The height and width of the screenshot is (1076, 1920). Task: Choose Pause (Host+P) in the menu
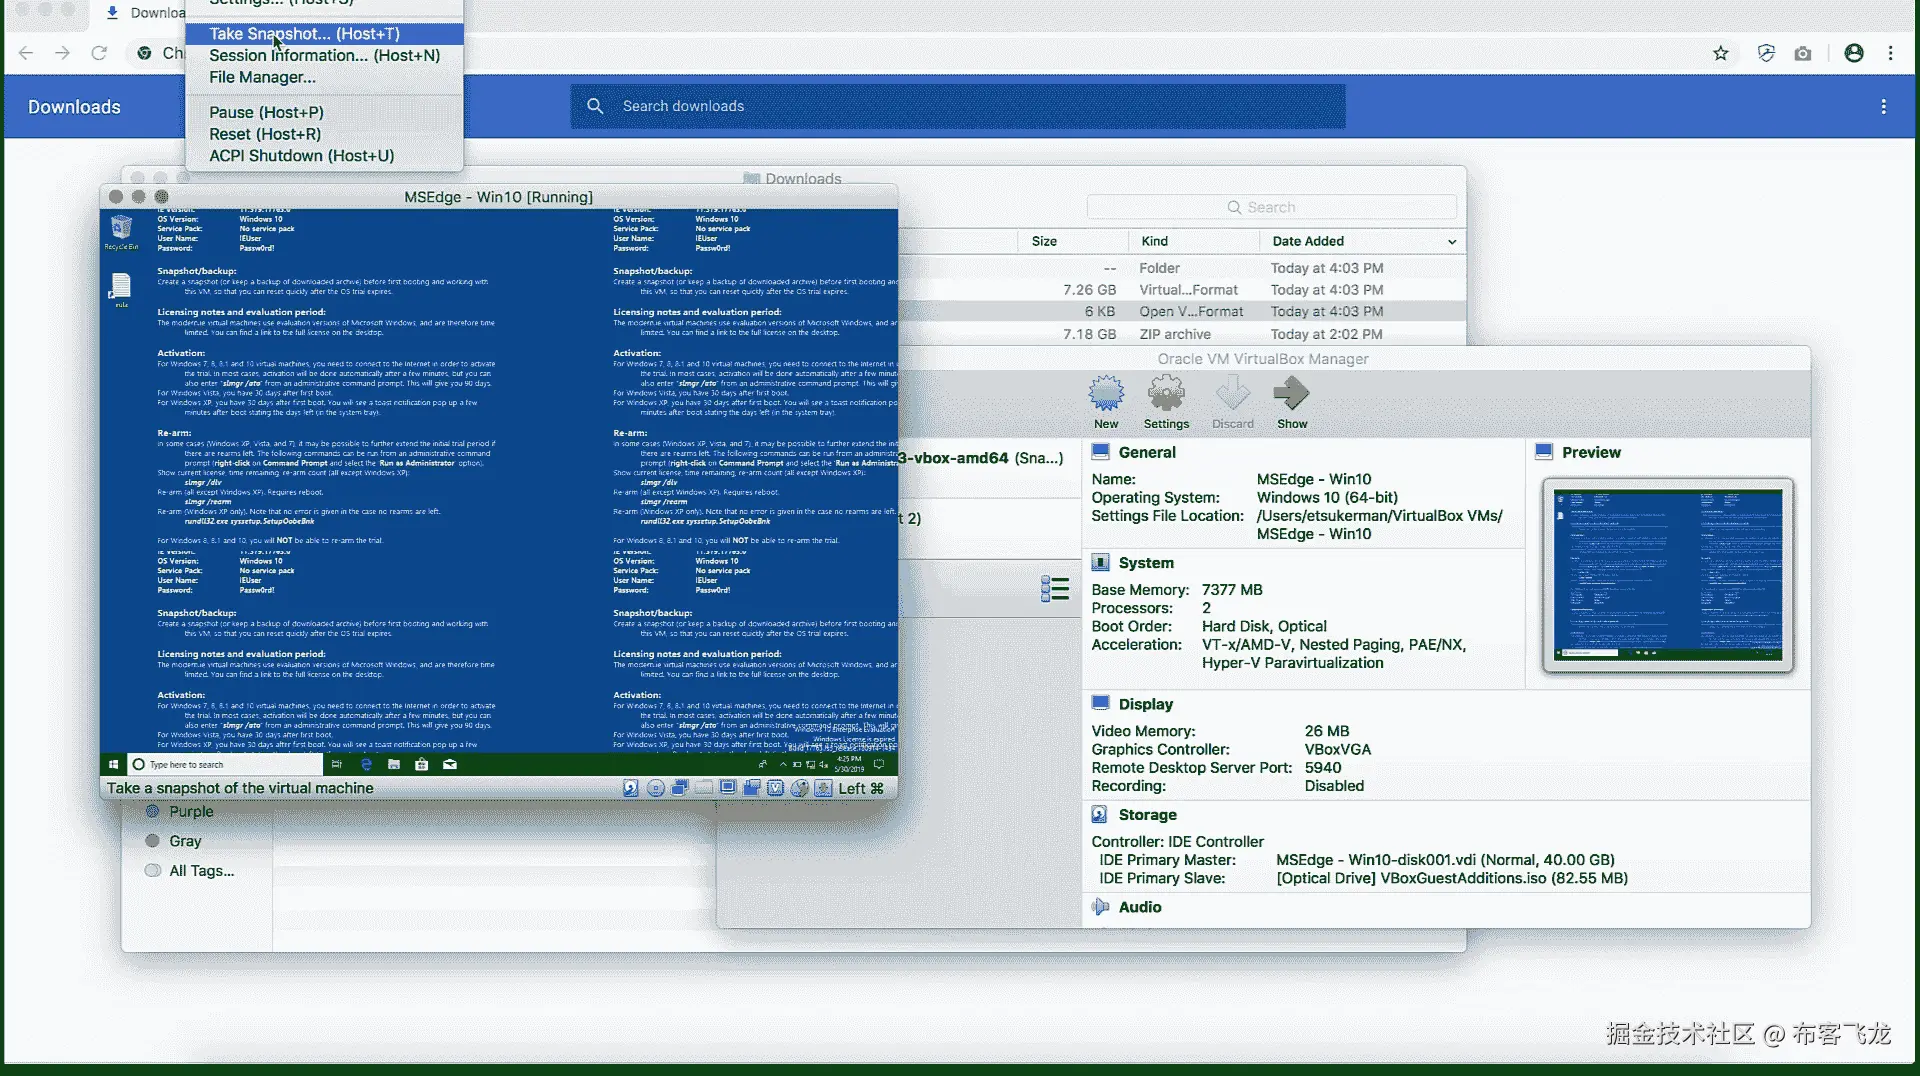324,113
